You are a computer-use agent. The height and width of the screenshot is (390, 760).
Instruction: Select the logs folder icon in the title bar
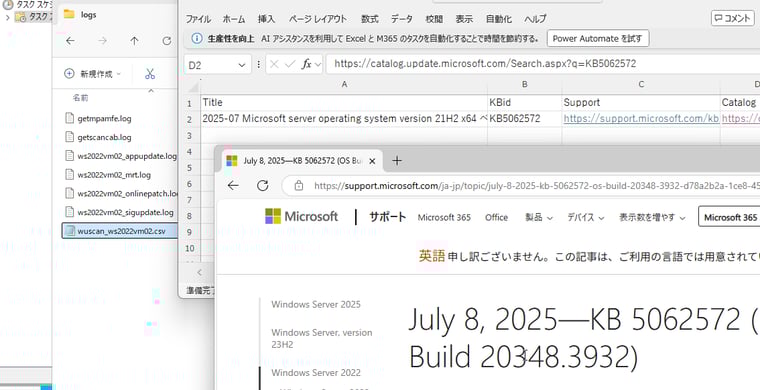pyautogui.click(x=69, y=14)
